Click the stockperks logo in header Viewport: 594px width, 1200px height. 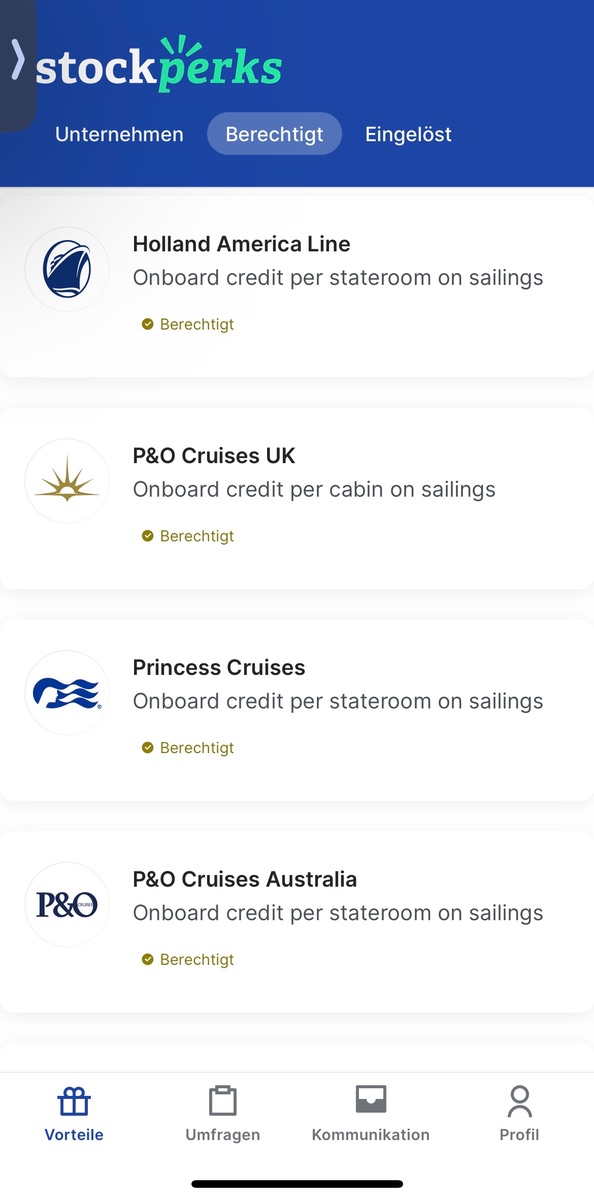pyautogui.click(x=159, y=65)
